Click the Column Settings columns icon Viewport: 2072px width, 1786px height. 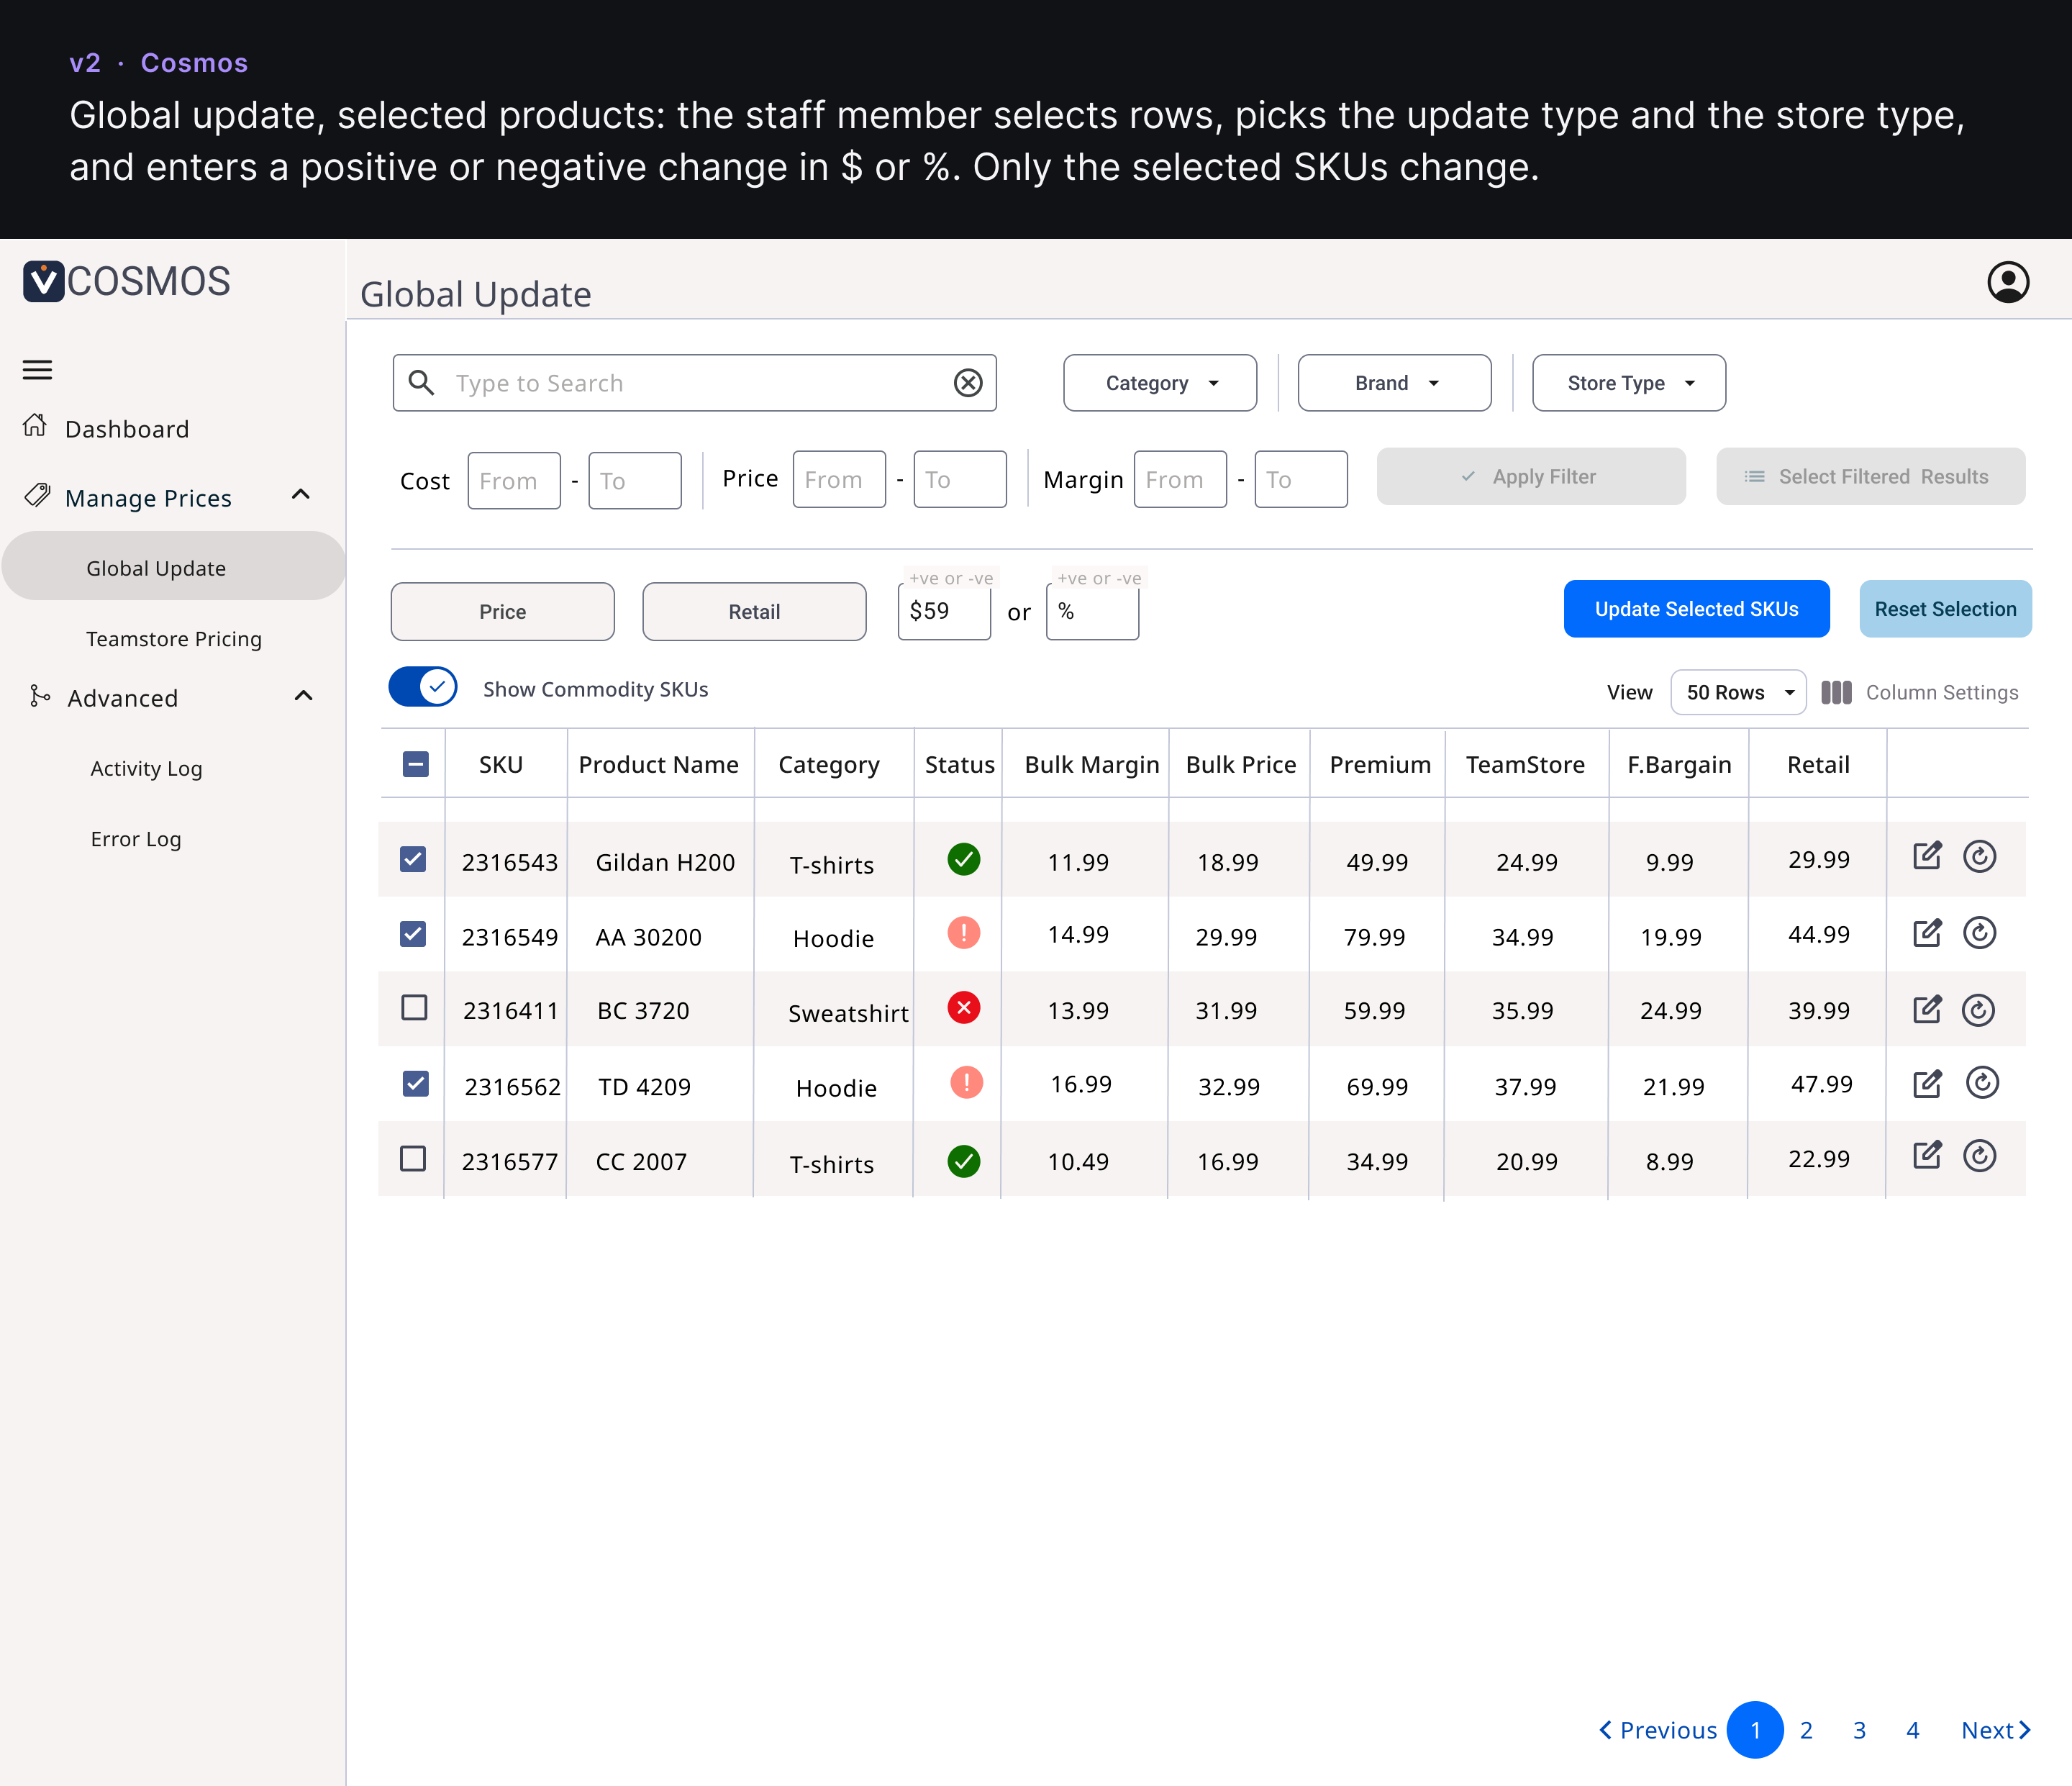pyautogui.click(x=1836, y=692)
